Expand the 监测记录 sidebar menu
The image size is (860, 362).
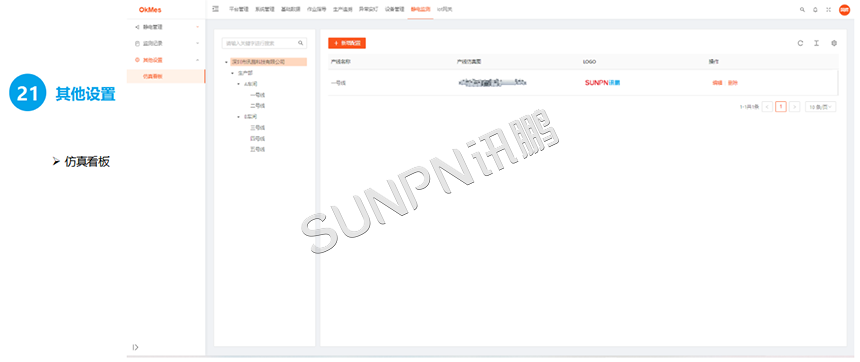point(166,43)
